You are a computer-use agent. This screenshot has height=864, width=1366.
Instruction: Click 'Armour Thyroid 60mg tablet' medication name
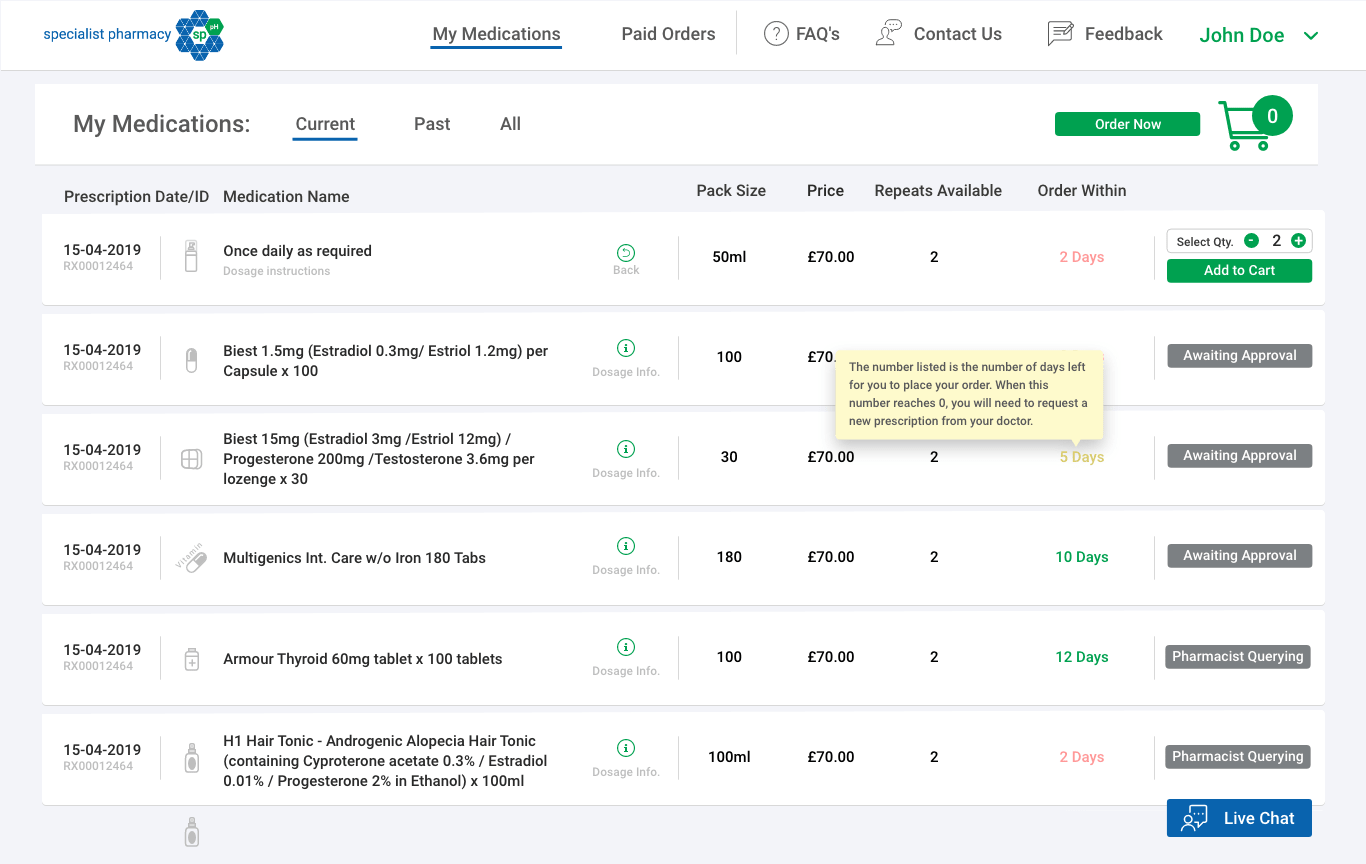tap(362, 659)
